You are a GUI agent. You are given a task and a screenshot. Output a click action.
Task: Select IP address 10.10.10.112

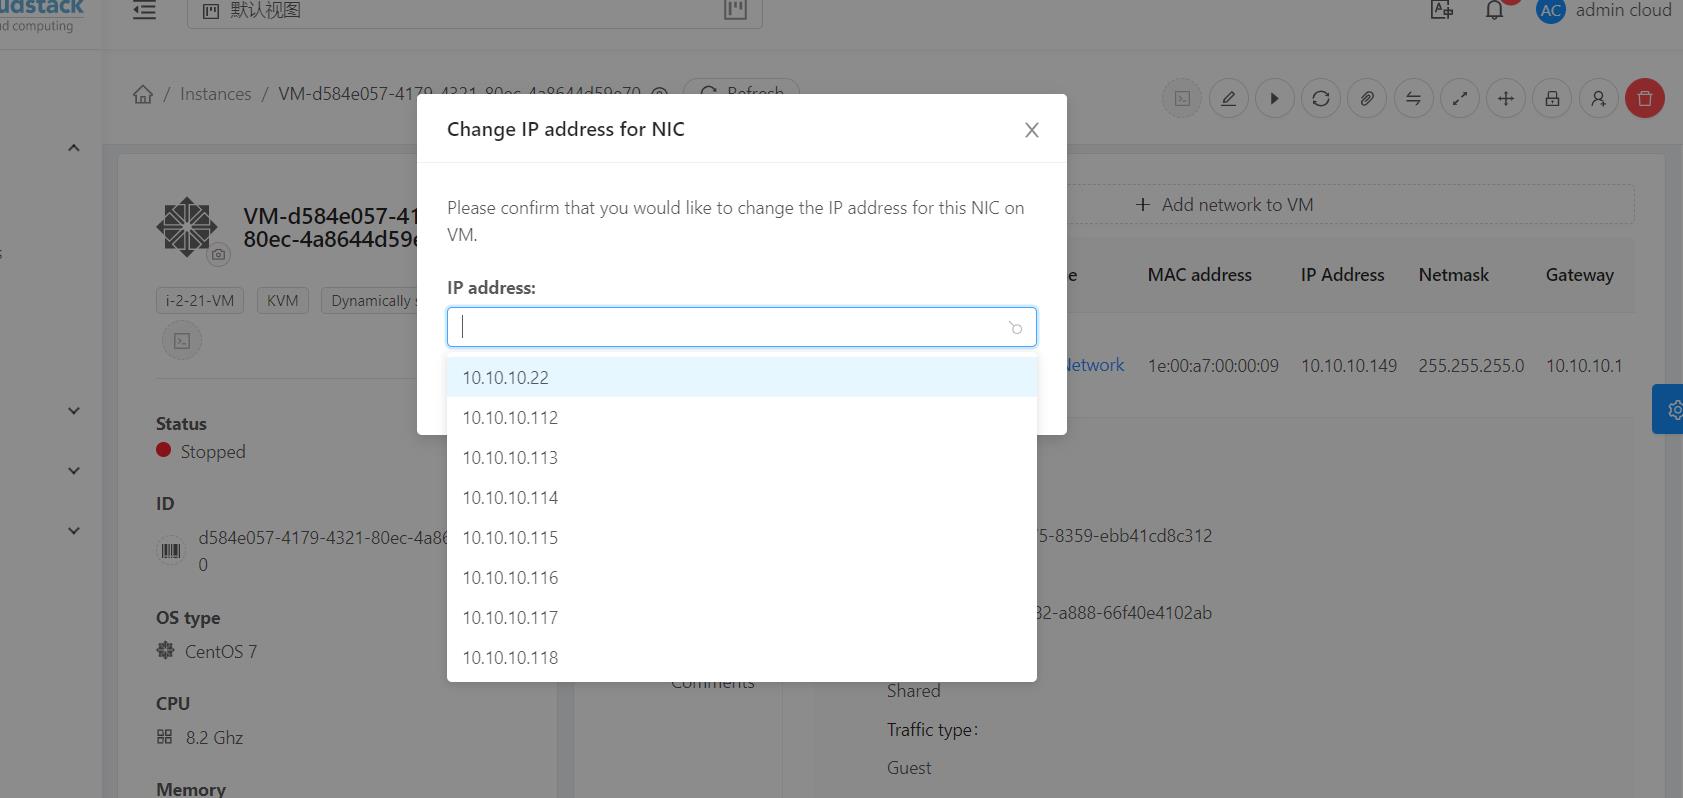(741, 417)
